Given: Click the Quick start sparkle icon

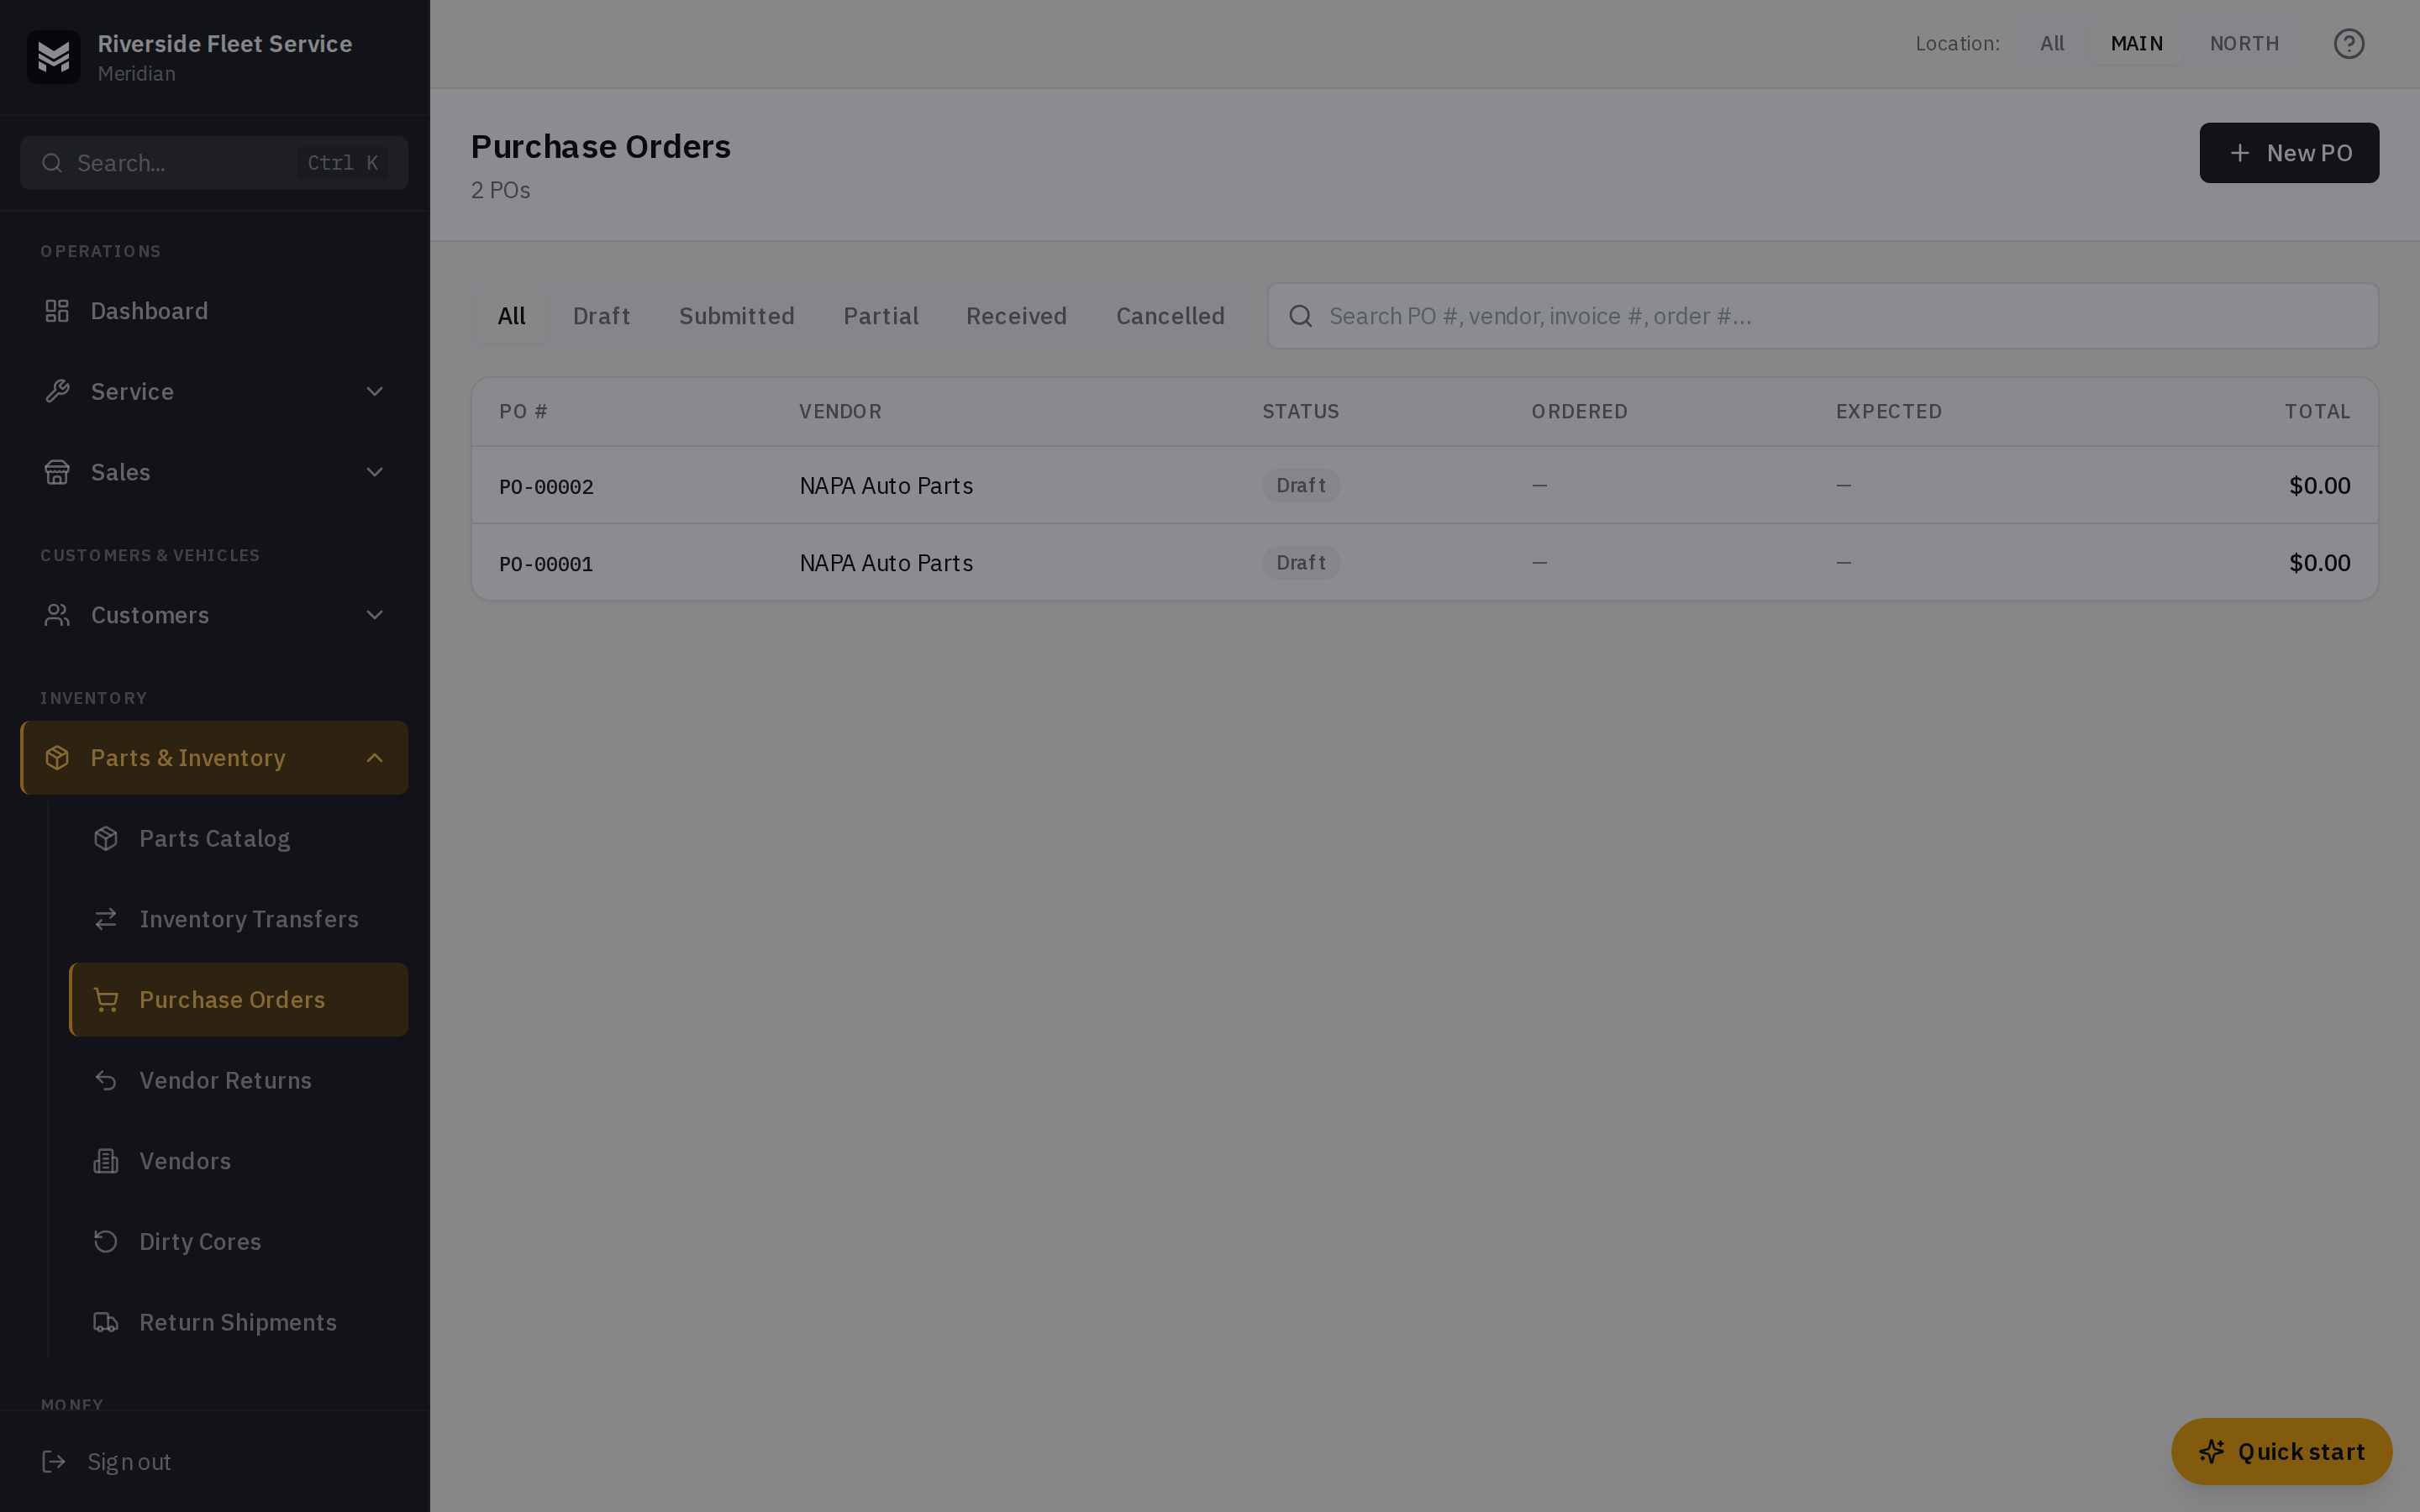Looking at the screenshot, I should pyautogui.click(x=2211, y=1451).
